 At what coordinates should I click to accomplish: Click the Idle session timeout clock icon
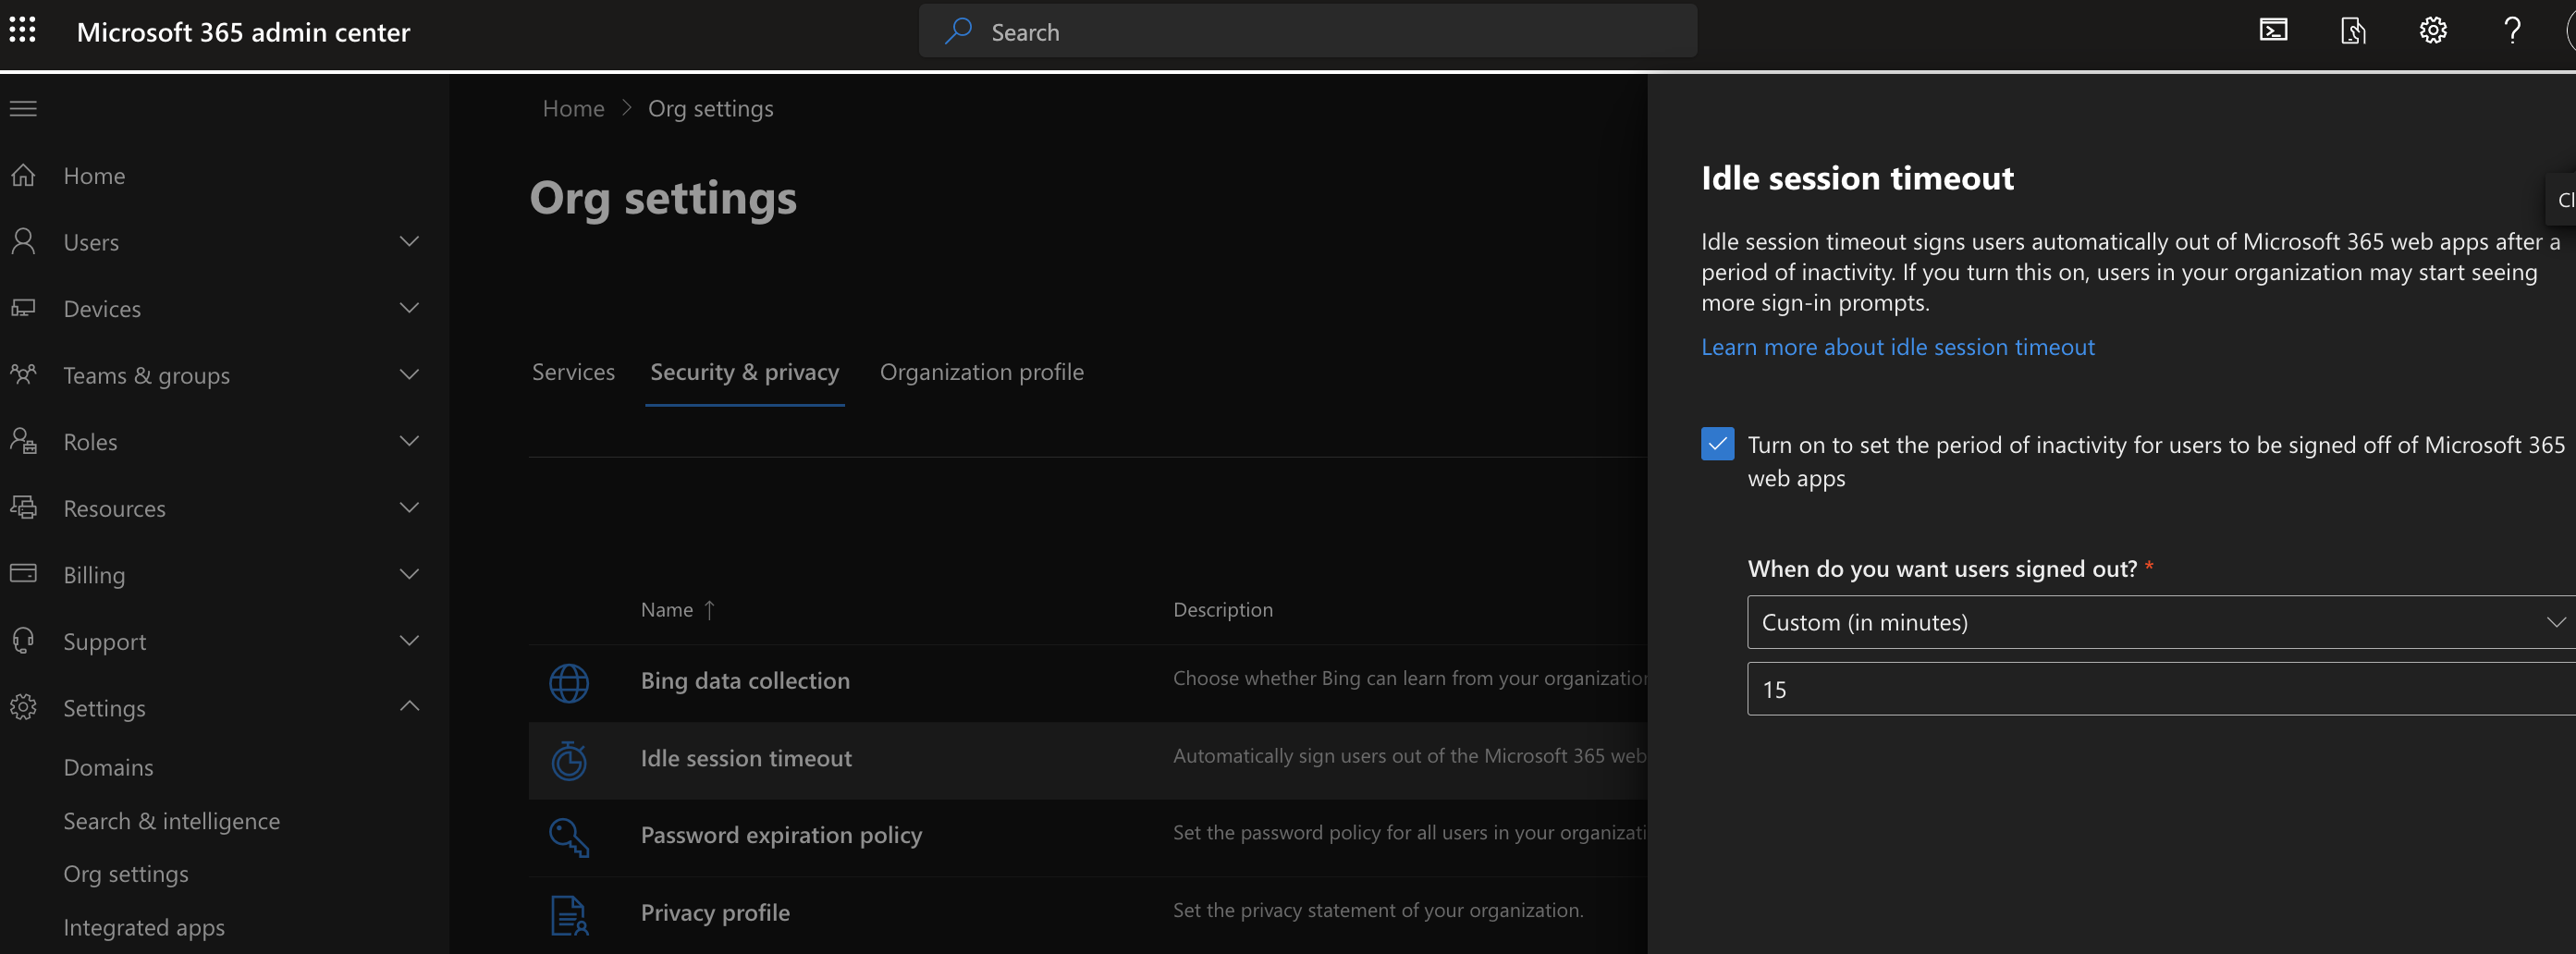569,760
